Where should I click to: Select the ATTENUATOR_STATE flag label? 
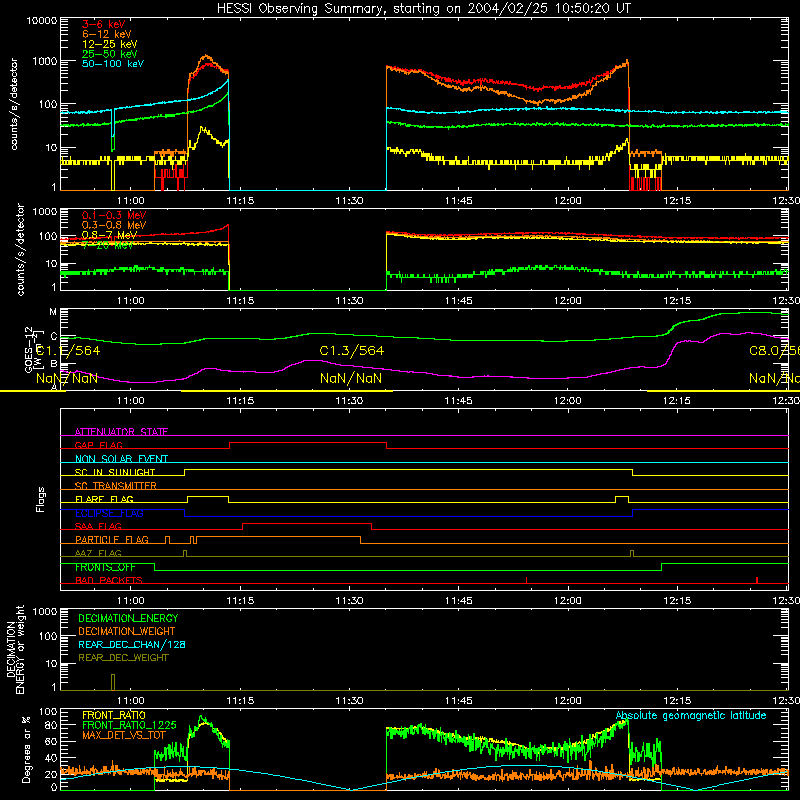(121, 432)
